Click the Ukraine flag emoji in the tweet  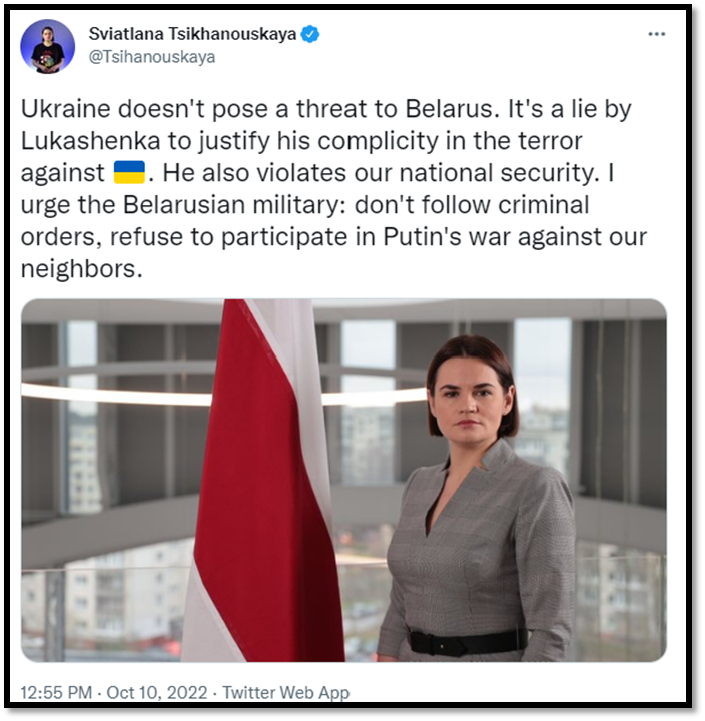click(x=129, y=172)
